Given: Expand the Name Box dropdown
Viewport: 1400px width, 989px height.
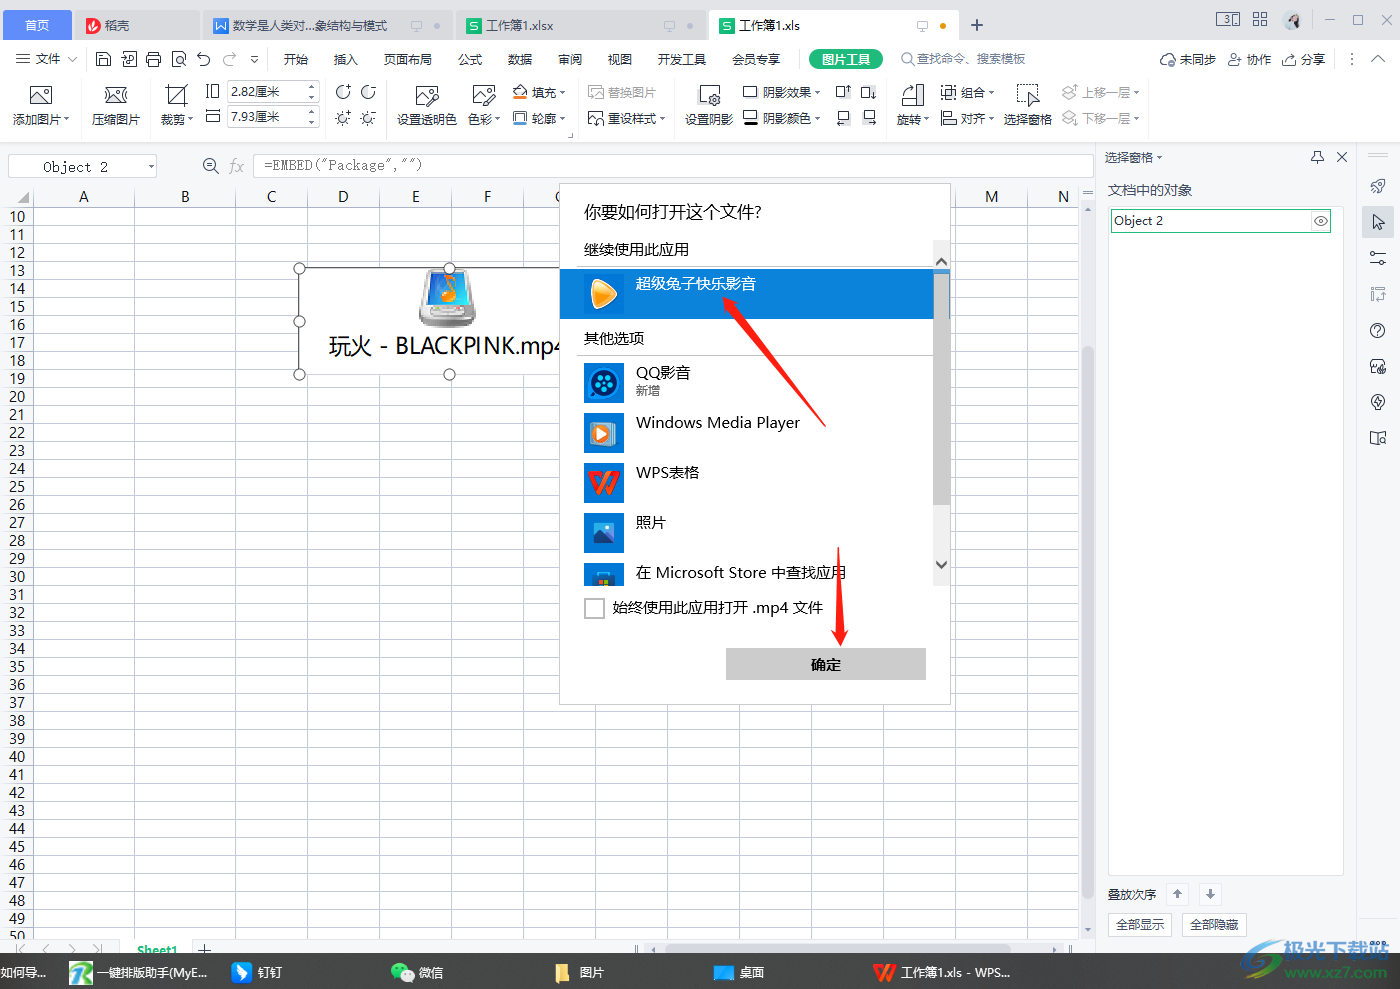Looking at the screenshot, I should click(x=151, y=166).
